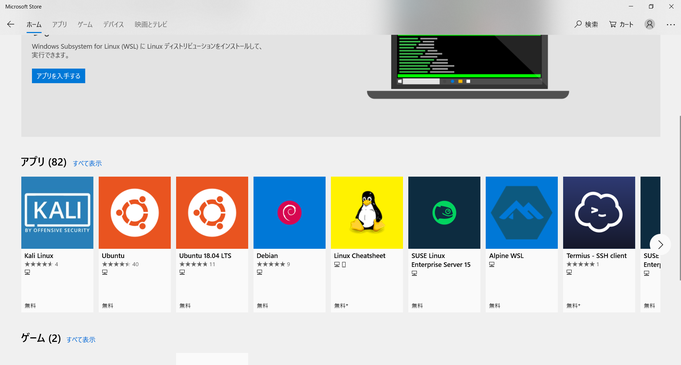681x365 pixels.
Task: Open the Debian swirl logo tile
Action: tap(289, 212)
